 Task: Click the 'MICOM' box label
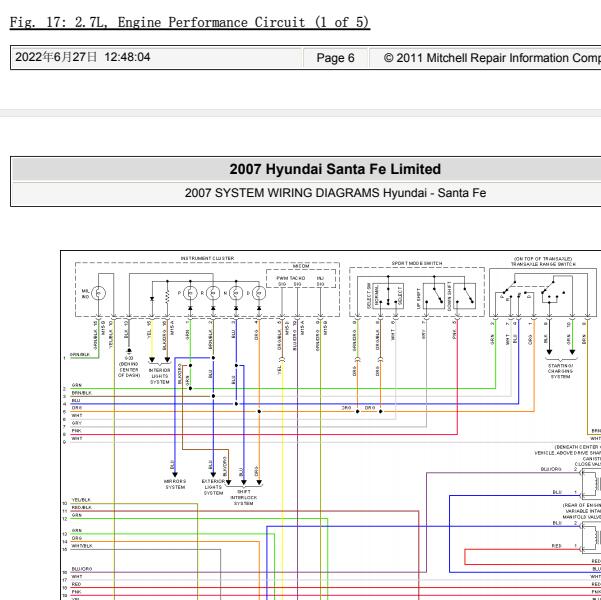click(x=301, y=266)
